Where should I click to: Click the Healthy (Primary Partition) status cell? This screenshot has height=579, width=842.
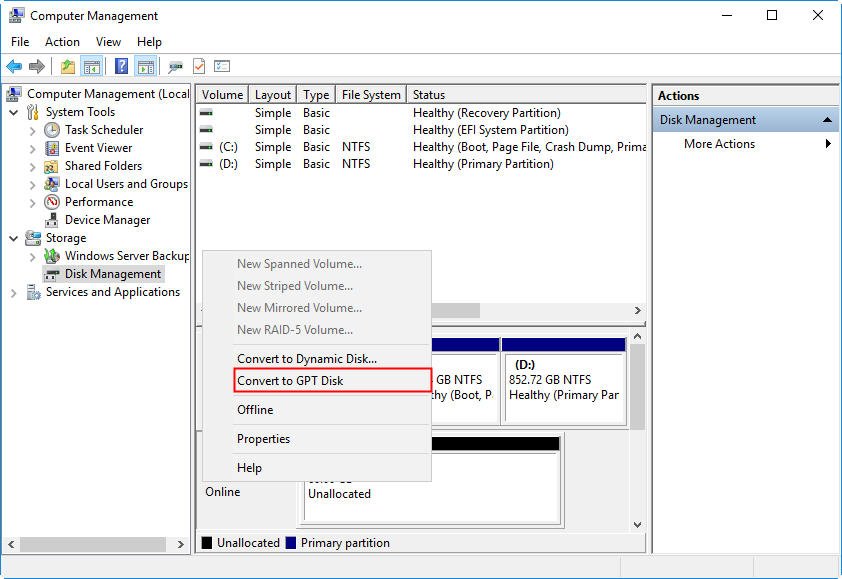click(x=483, y=164)
